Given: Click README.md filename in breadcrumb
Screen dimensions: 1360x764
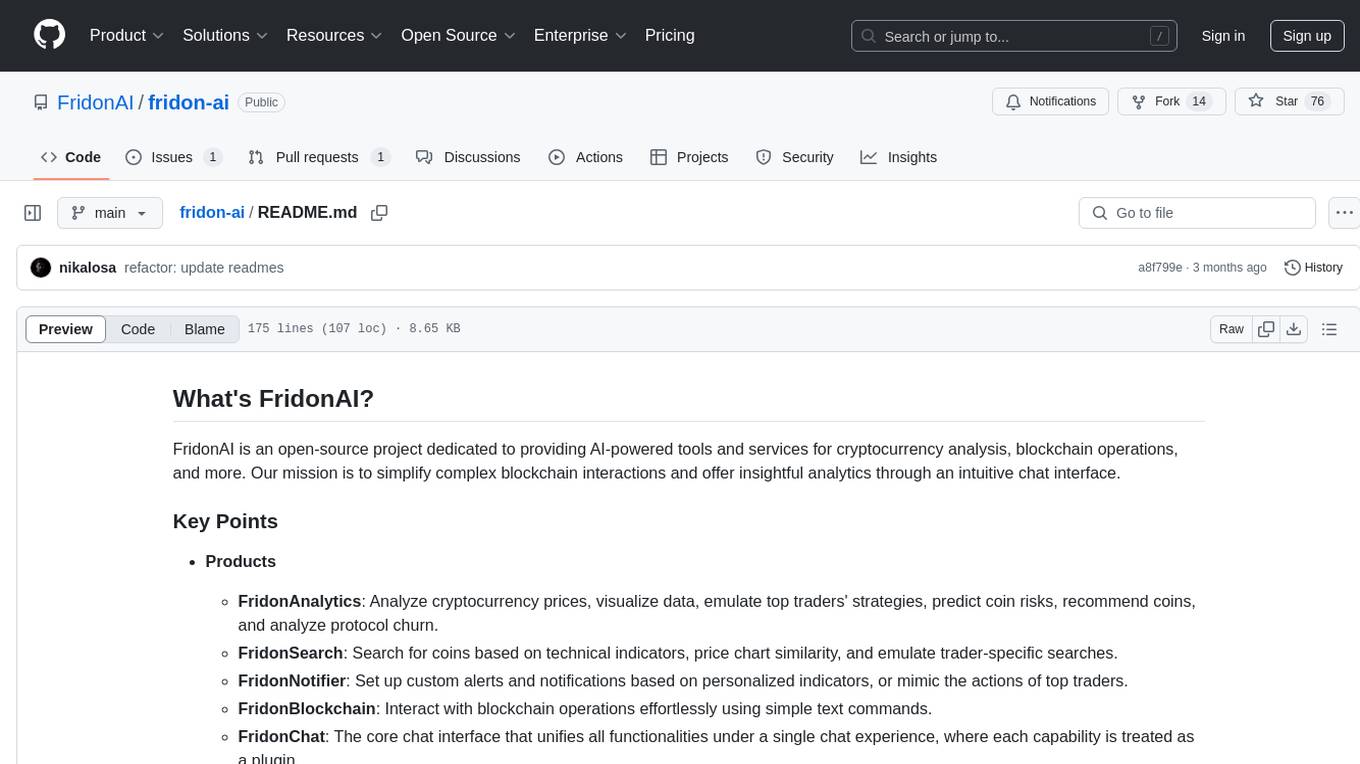Looking at the screenshot, I should point(307,213).
